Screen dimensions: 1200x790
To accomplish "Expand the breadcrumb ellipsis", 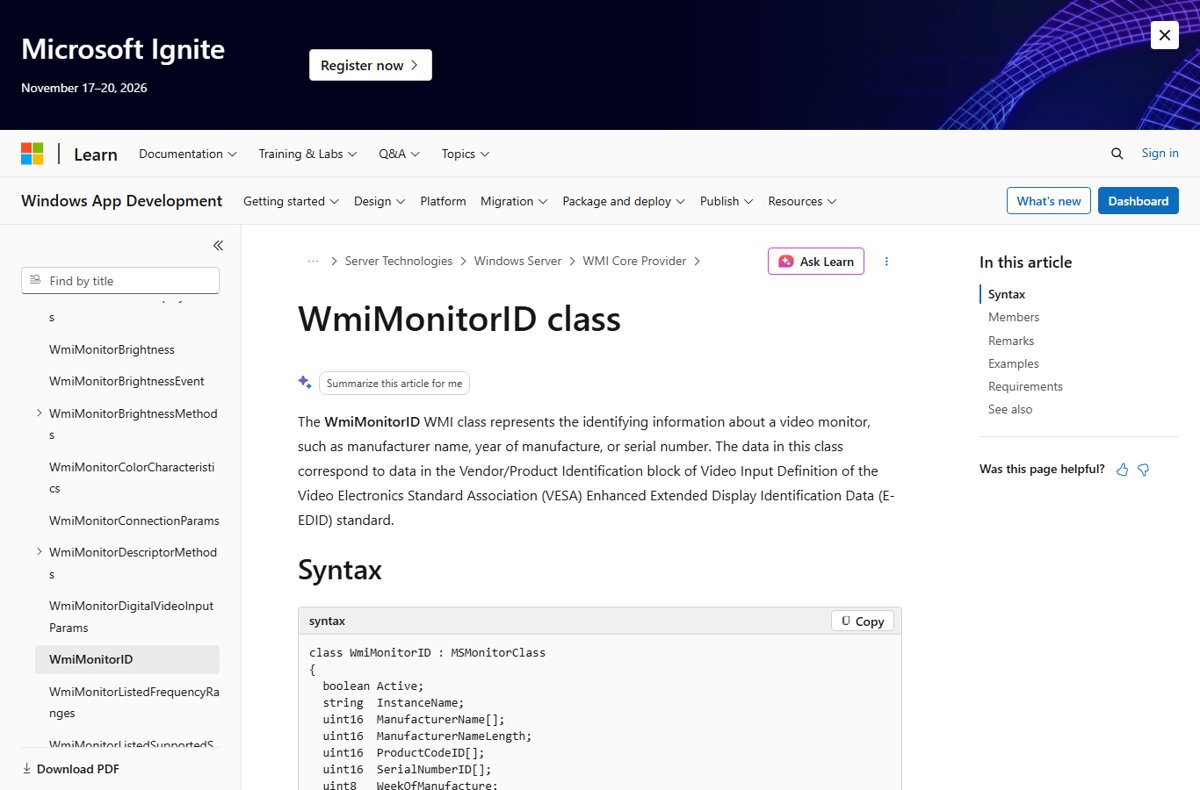I will [313, 261].
